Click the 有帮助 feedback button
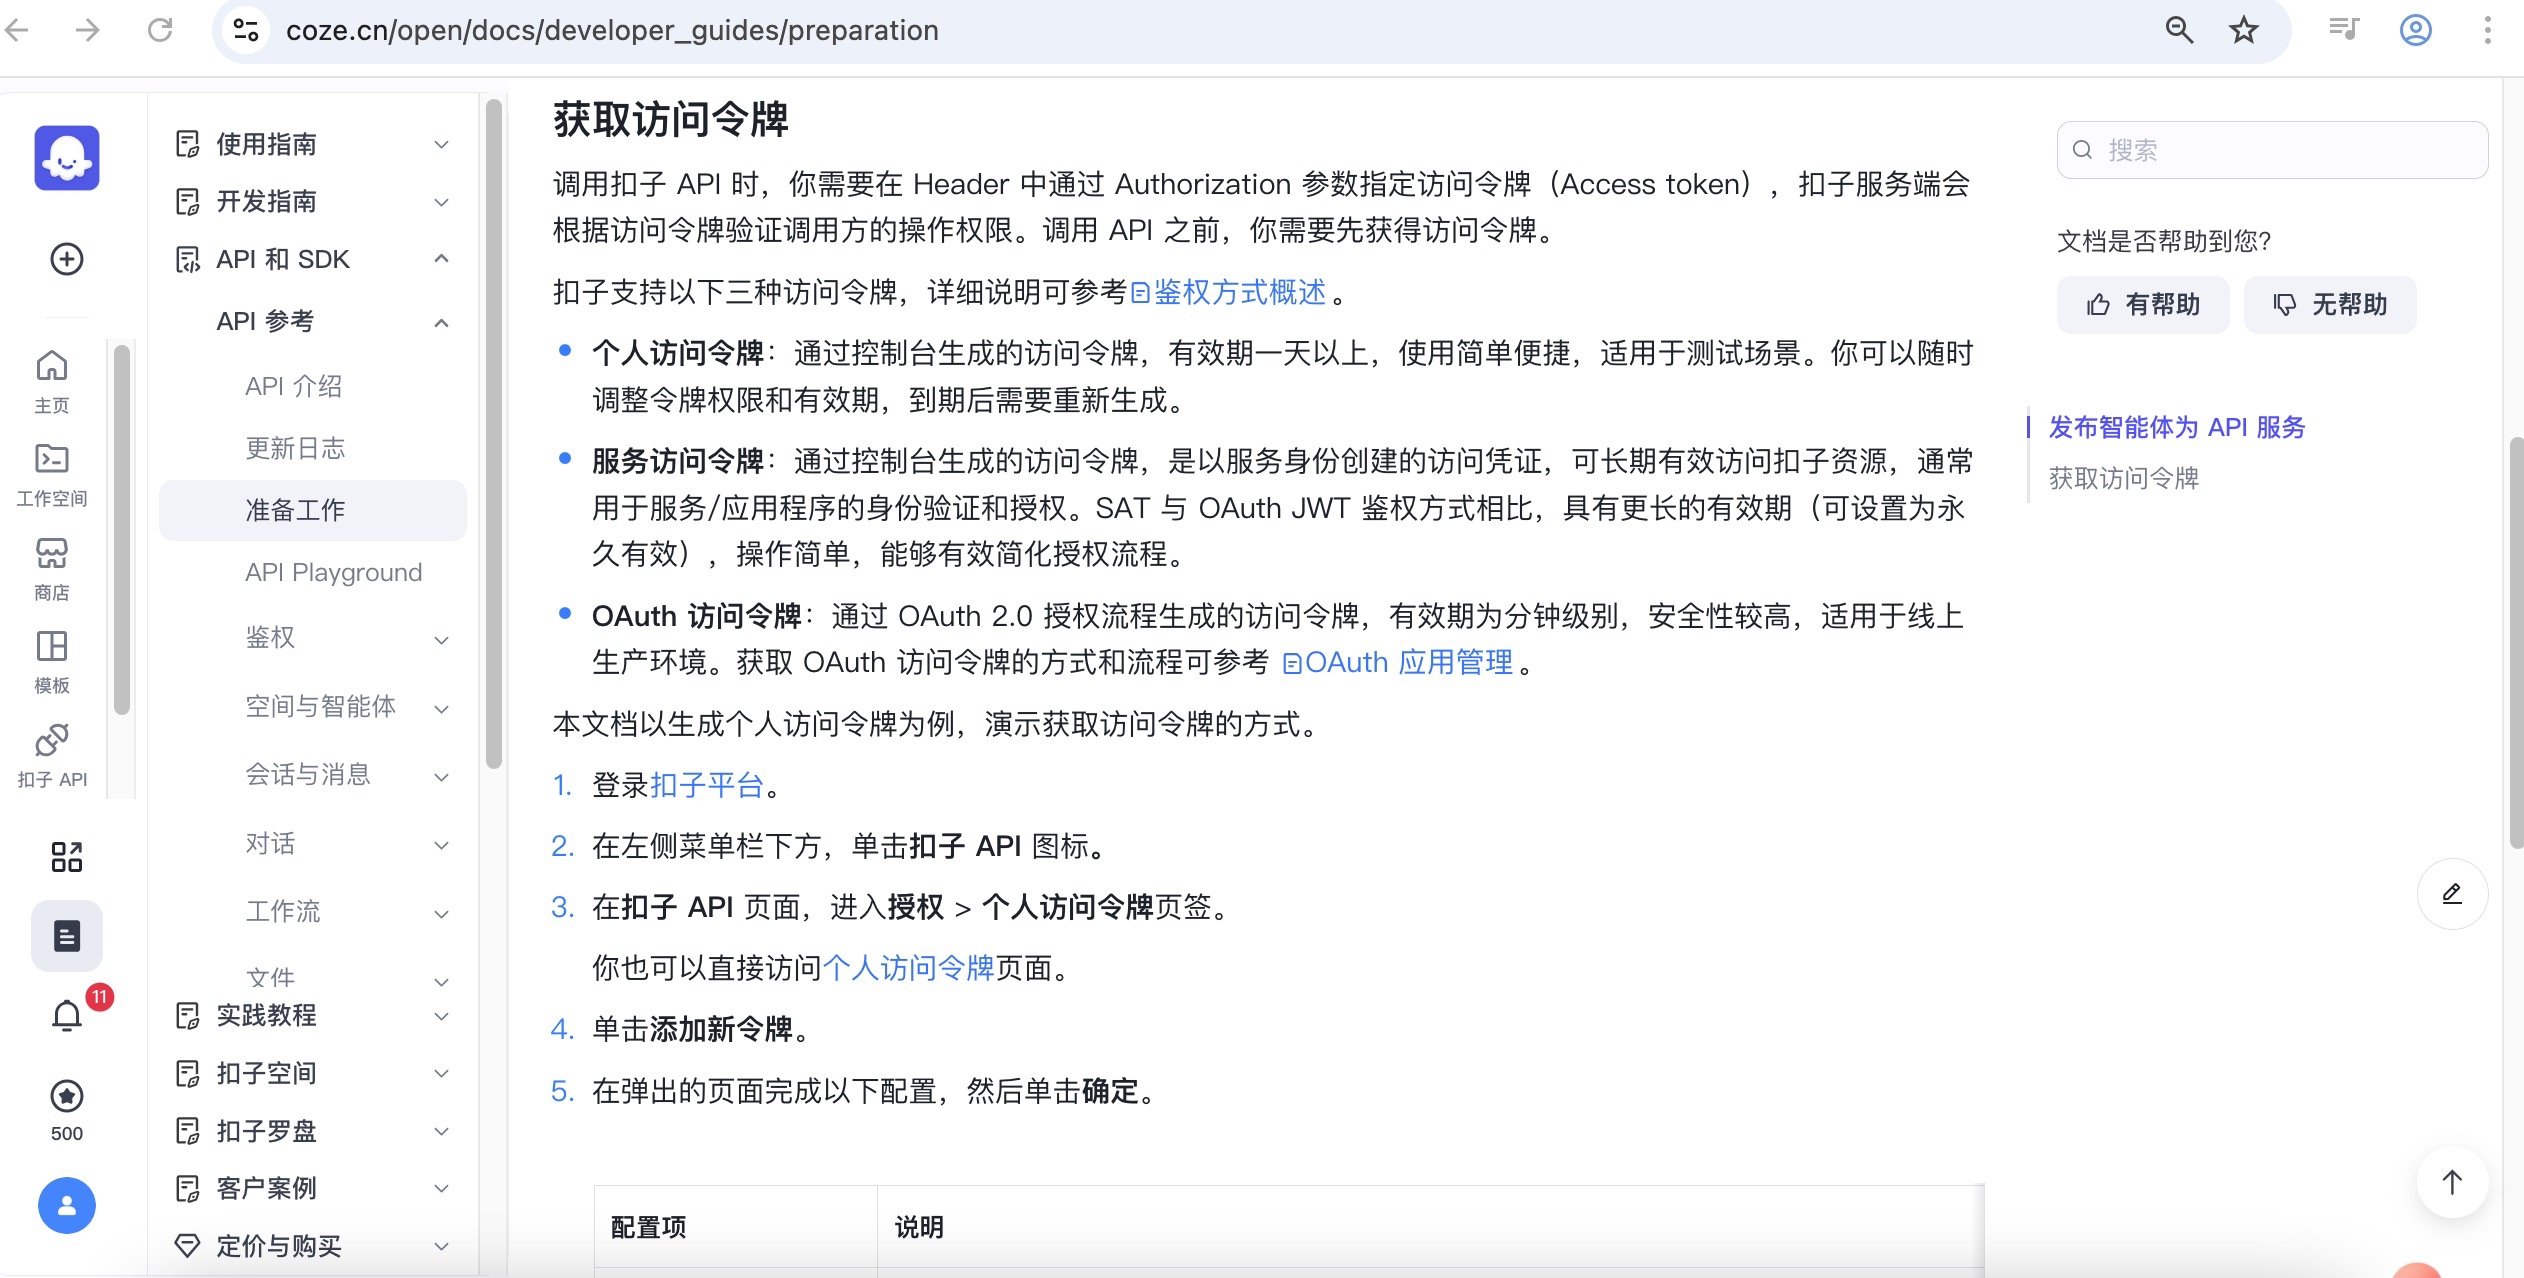The image size is (2524, 1278). (x=2143, y=304)
